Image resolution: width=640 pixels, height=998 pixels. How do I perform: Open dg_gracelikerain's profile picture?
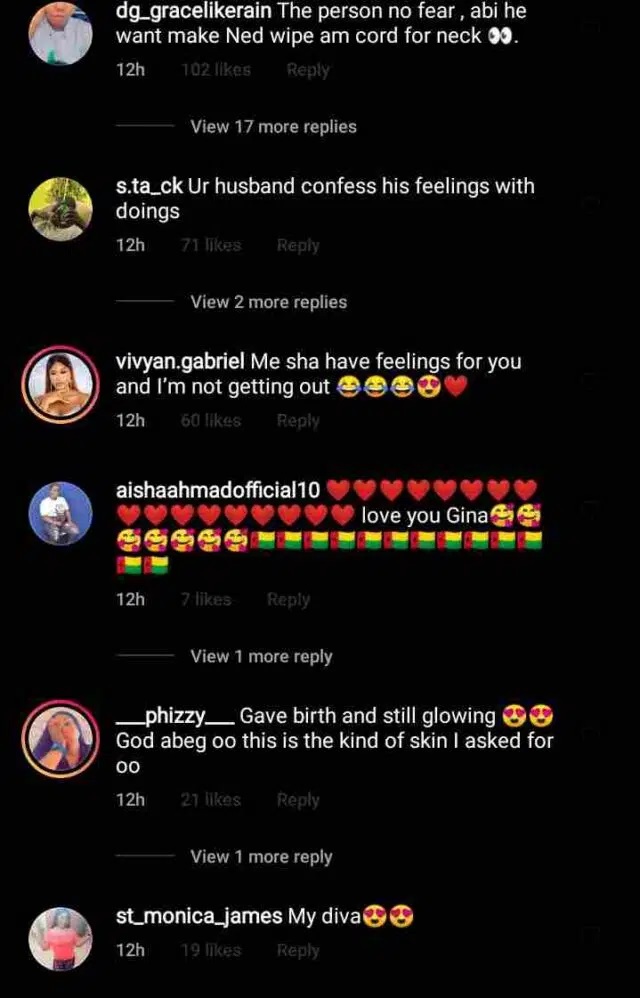[60, 33]
